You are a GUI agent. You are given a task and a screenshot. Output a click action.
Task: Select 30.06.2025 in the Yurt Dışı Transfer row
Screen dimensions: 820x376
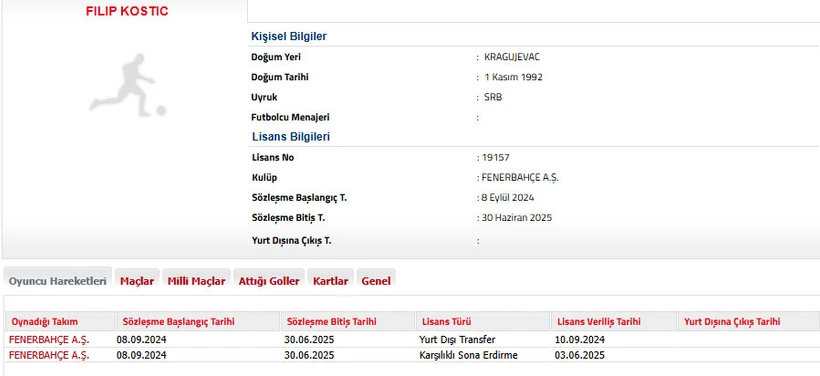pyautogui.click(x=309, y=340)
